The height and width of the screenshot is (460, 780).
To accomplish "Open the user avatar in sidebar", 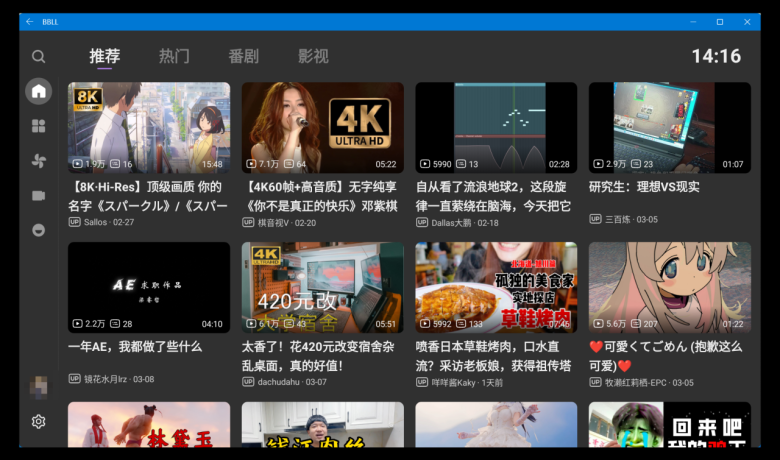I will 38,387.
